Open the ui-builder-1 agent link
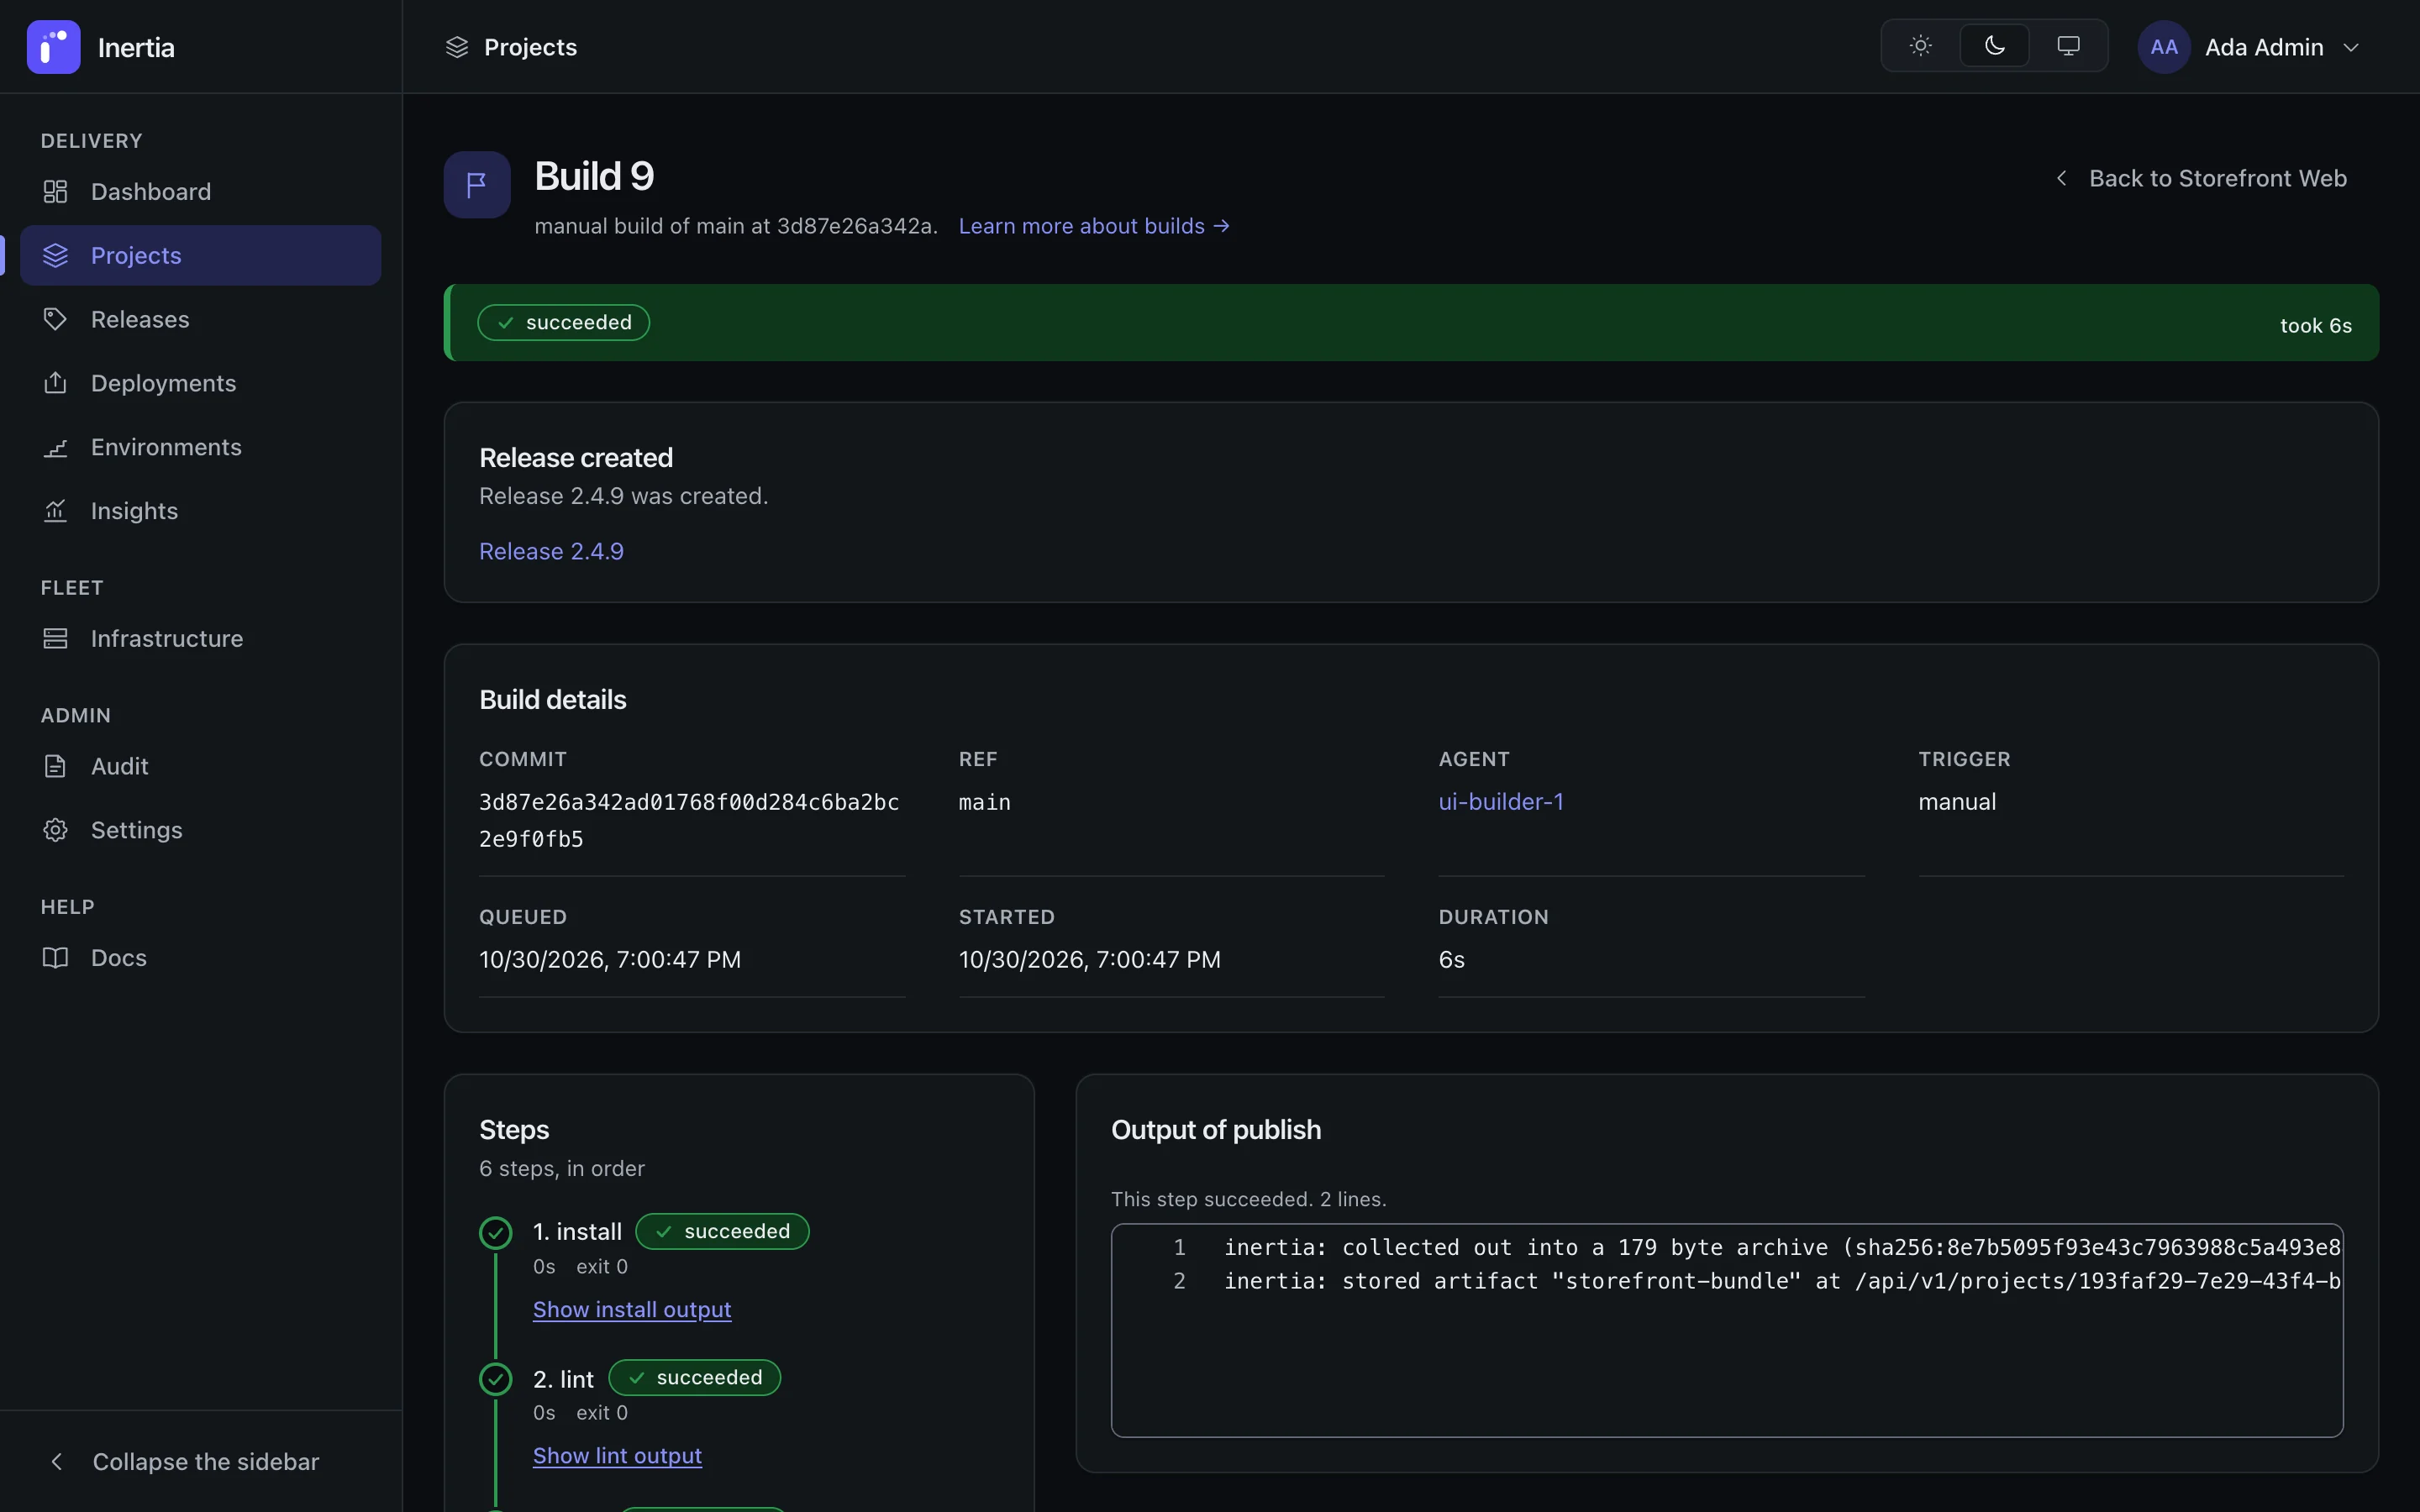Viewport: 2420px width, 1512px height. [x=1501, y=801]
